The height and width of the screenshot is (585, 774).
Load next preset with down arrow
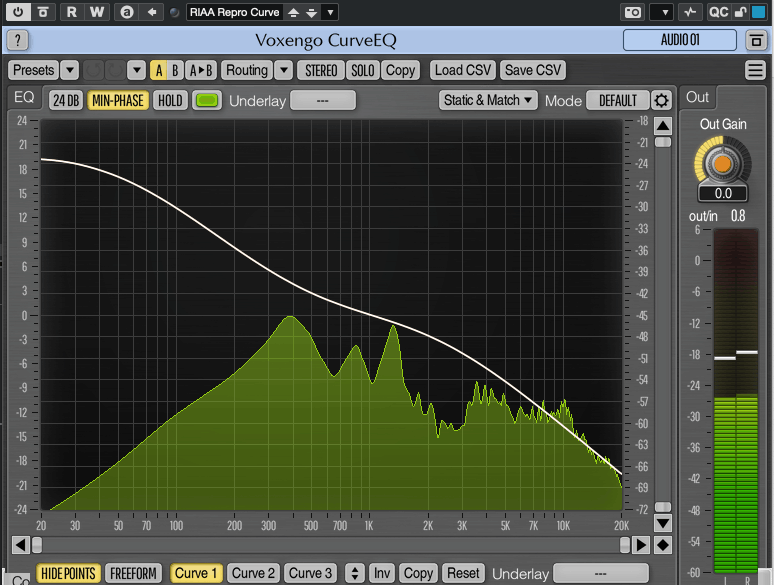pyautogui.click(x=311, y=12)
